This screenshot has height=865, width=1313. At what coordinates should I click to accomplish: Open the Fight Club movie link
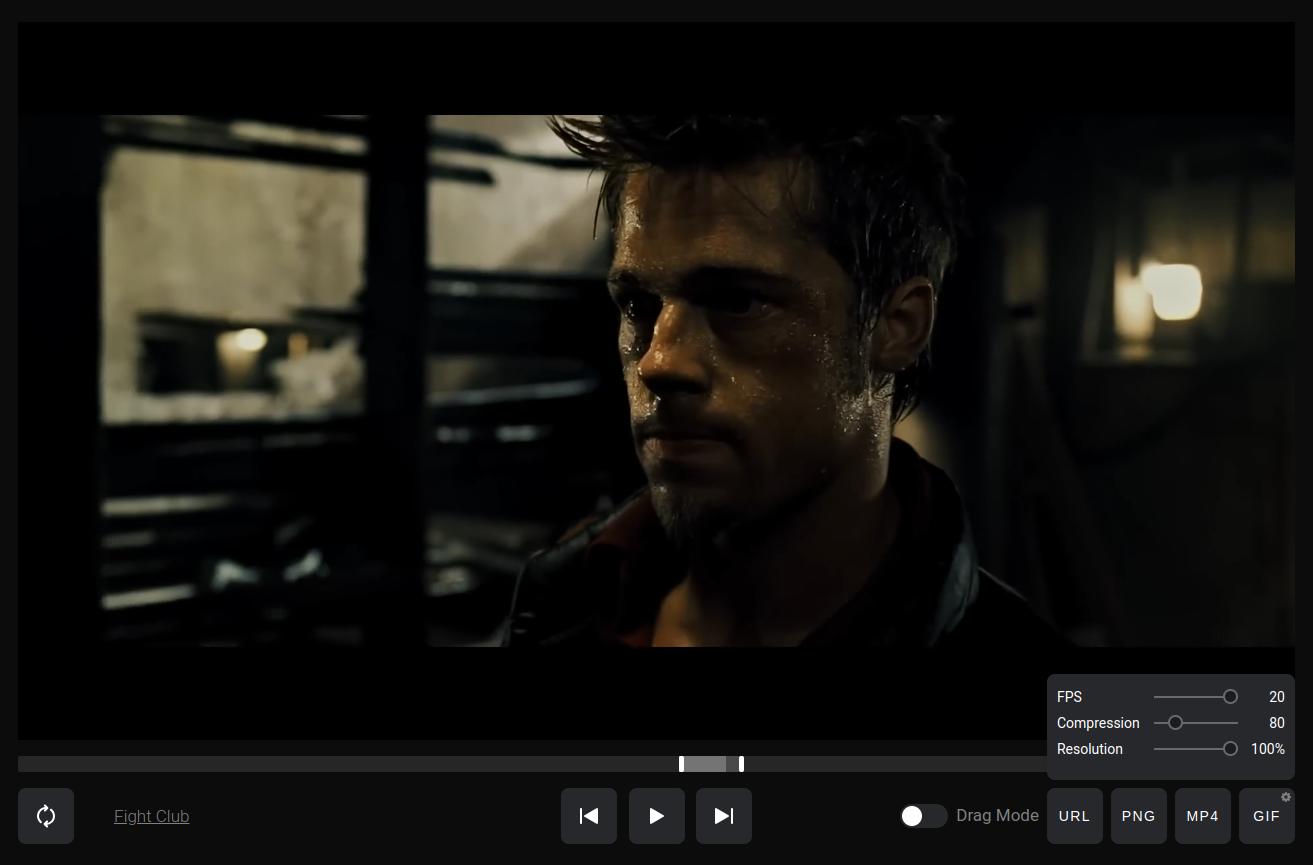pos(152,816)
